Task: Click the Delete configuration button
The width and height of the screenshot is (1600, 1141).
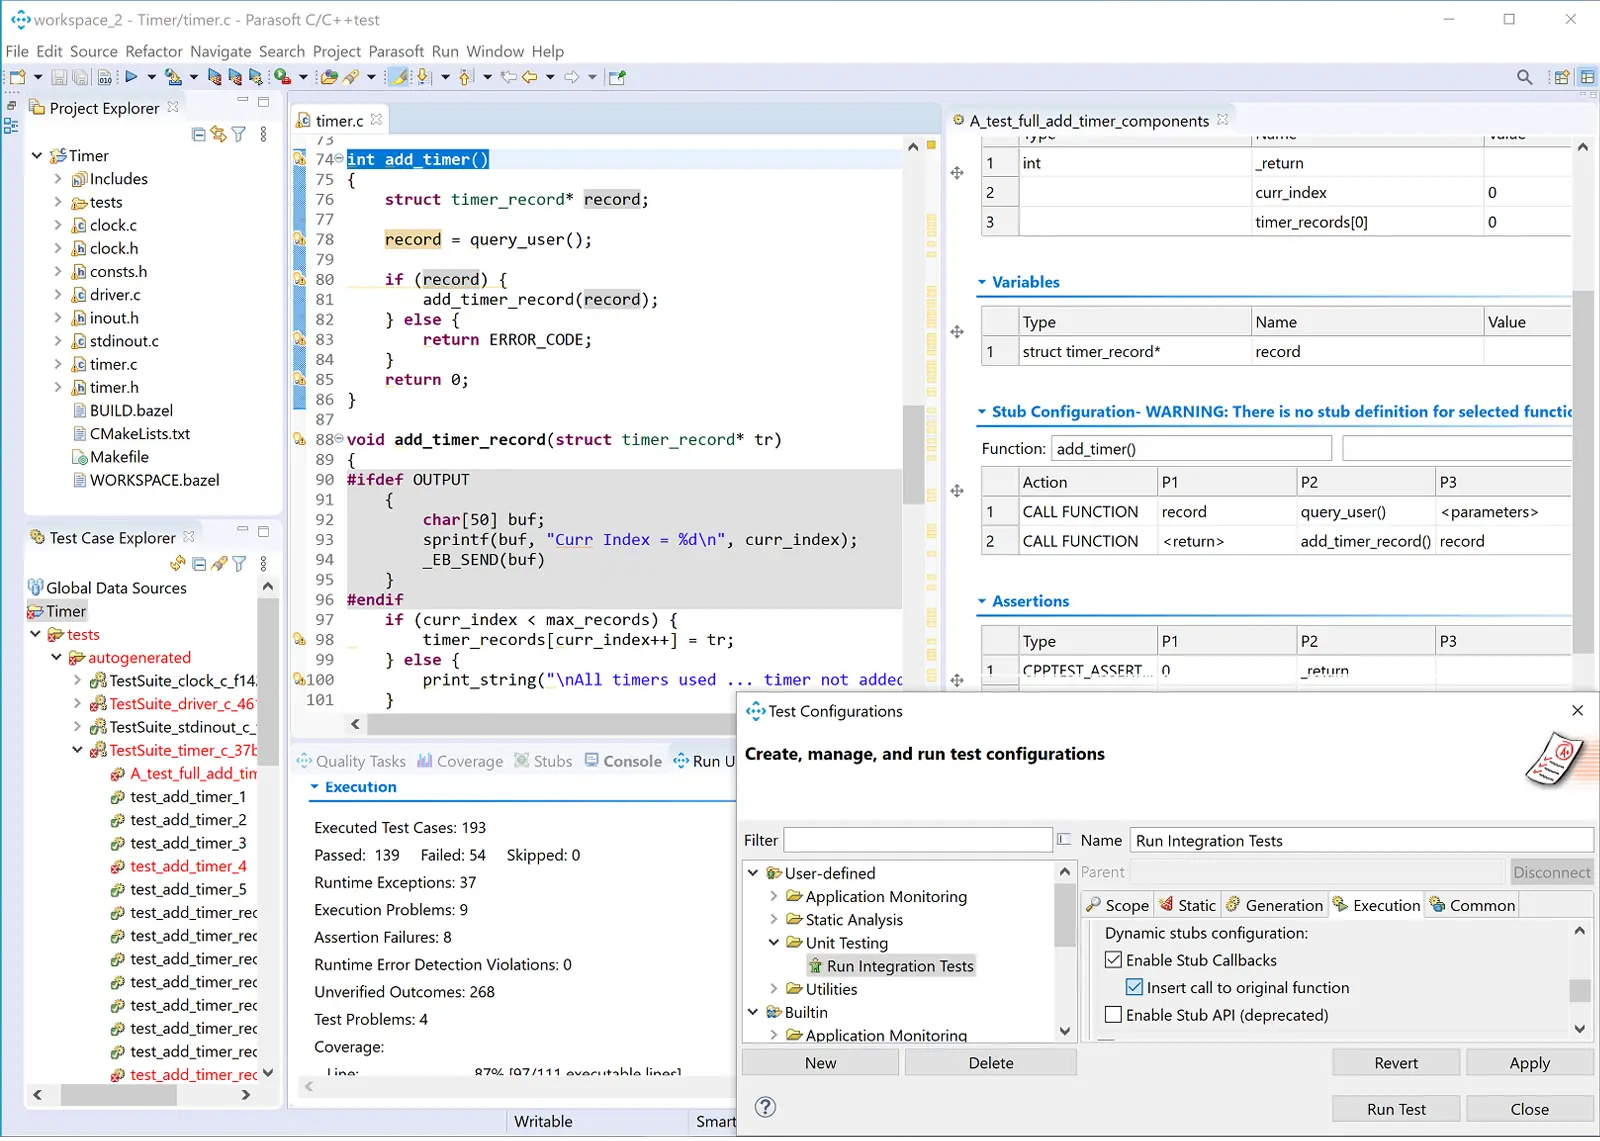Action: (990, 1063)
